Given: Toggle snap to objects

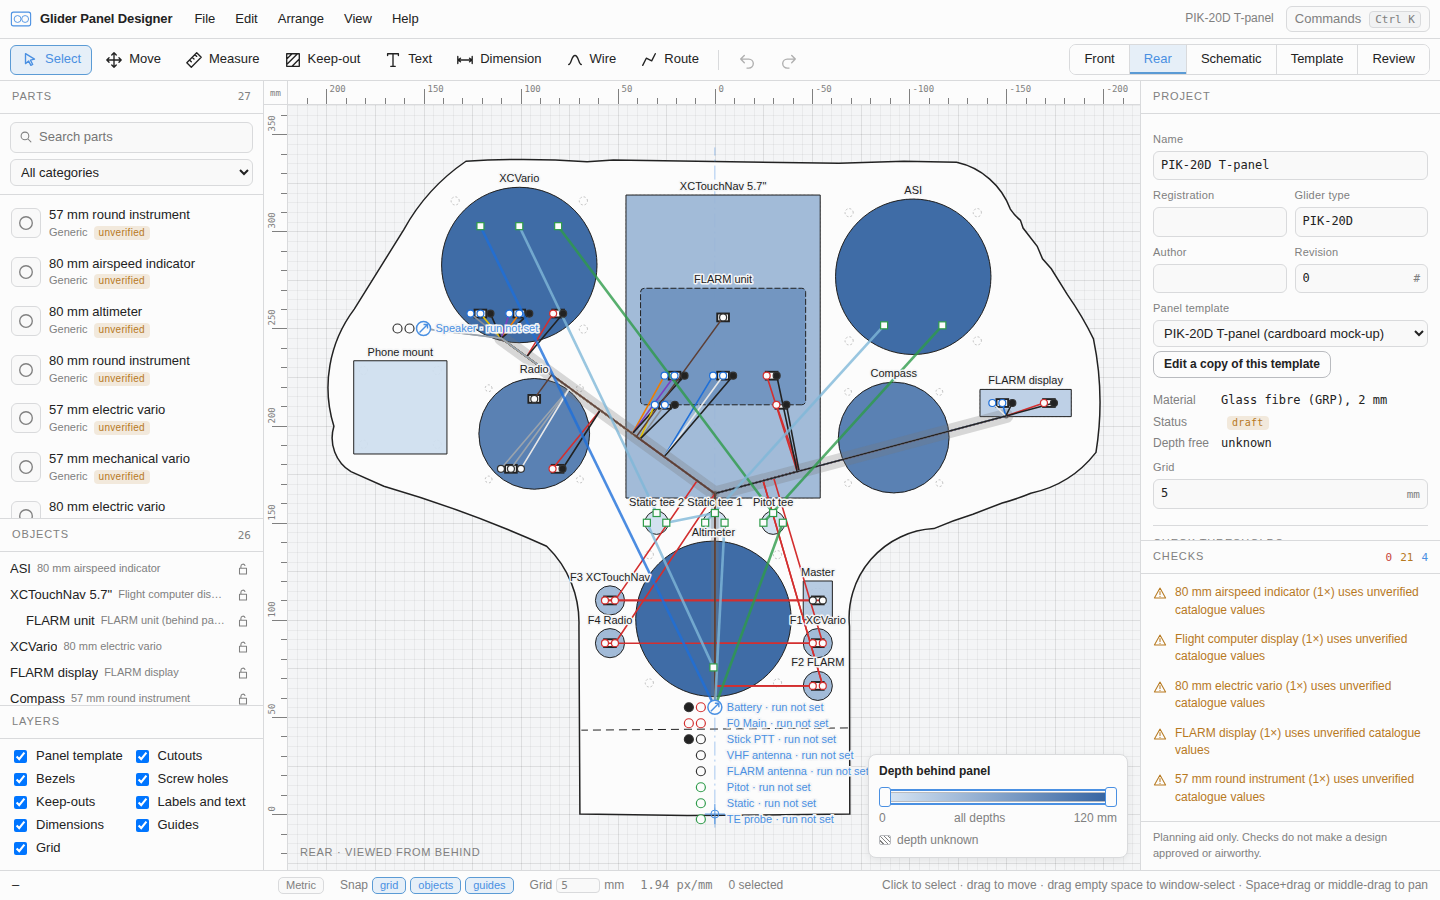Looking at the screenshot, I should pyautogui.click(x=435, y=885).
